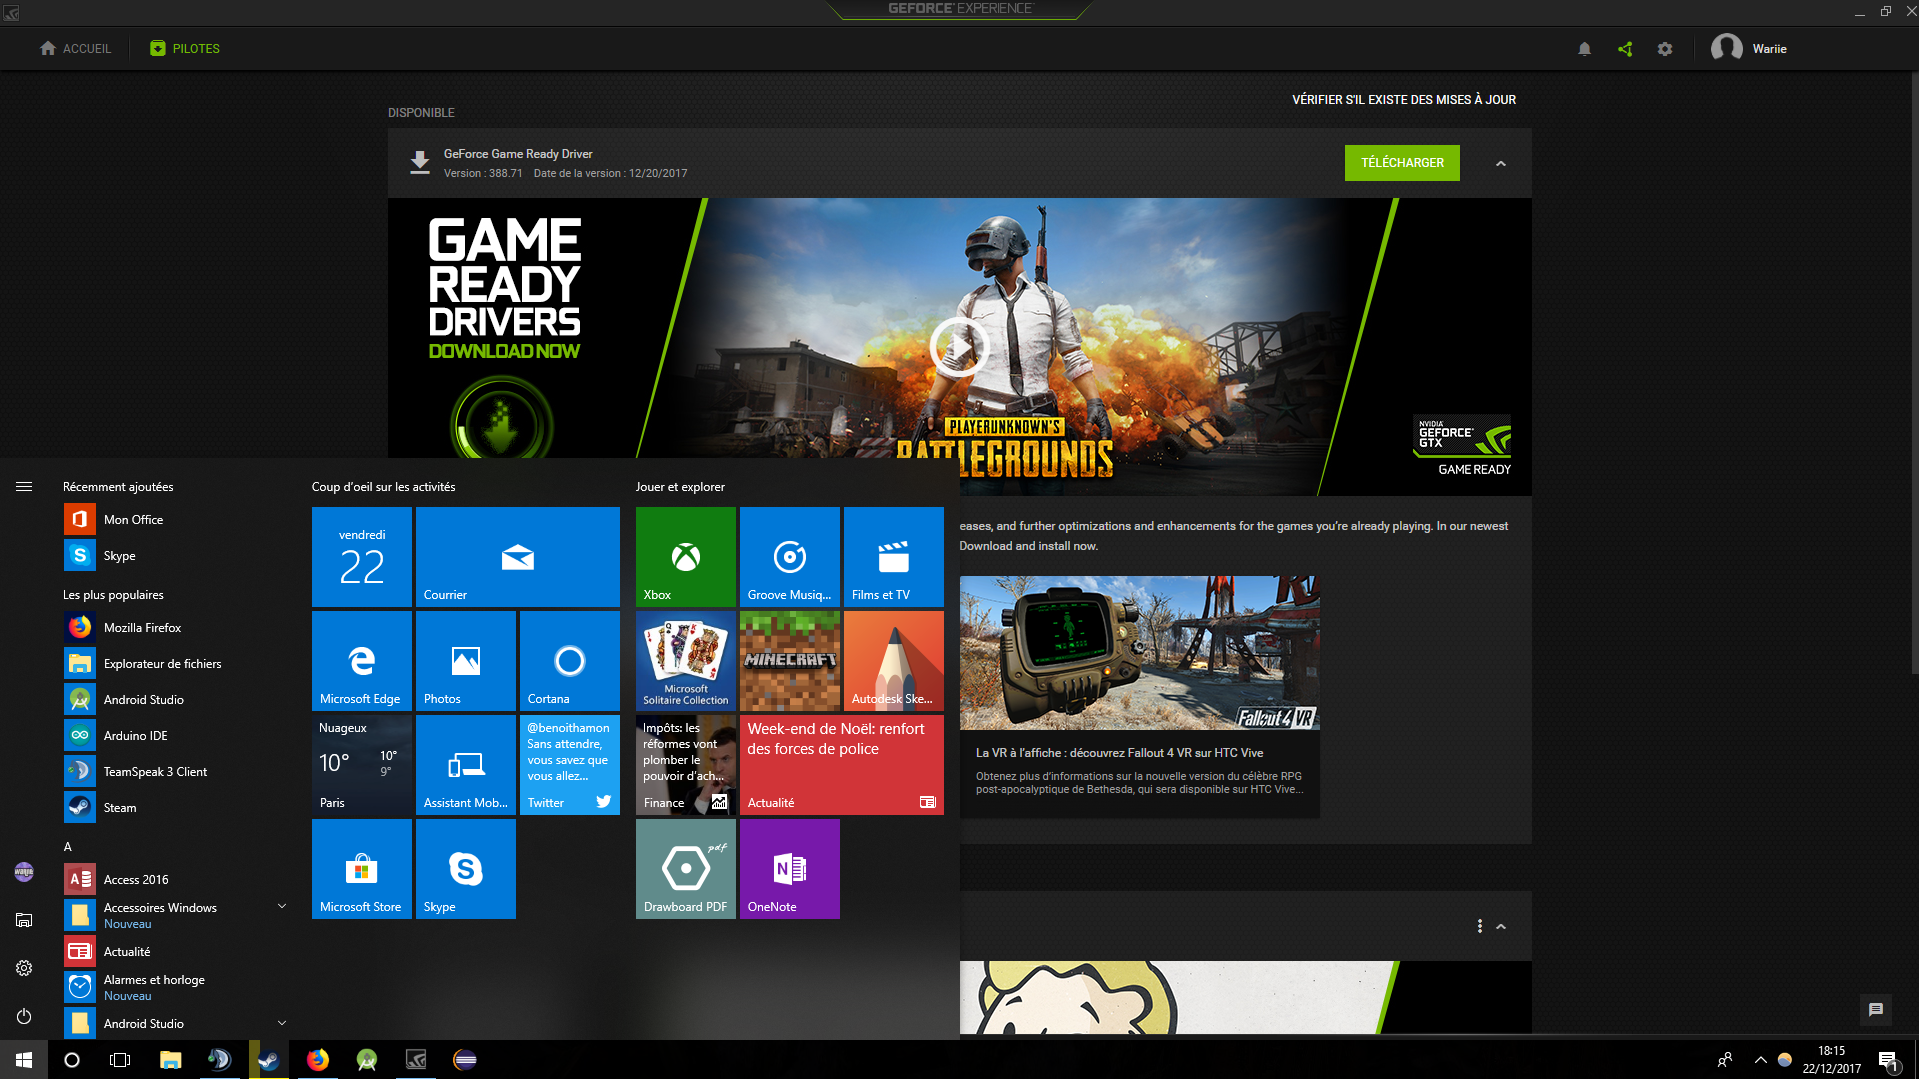
Task: Click the TÉLÉCHARGER driver button
Action: (1402, 163)
